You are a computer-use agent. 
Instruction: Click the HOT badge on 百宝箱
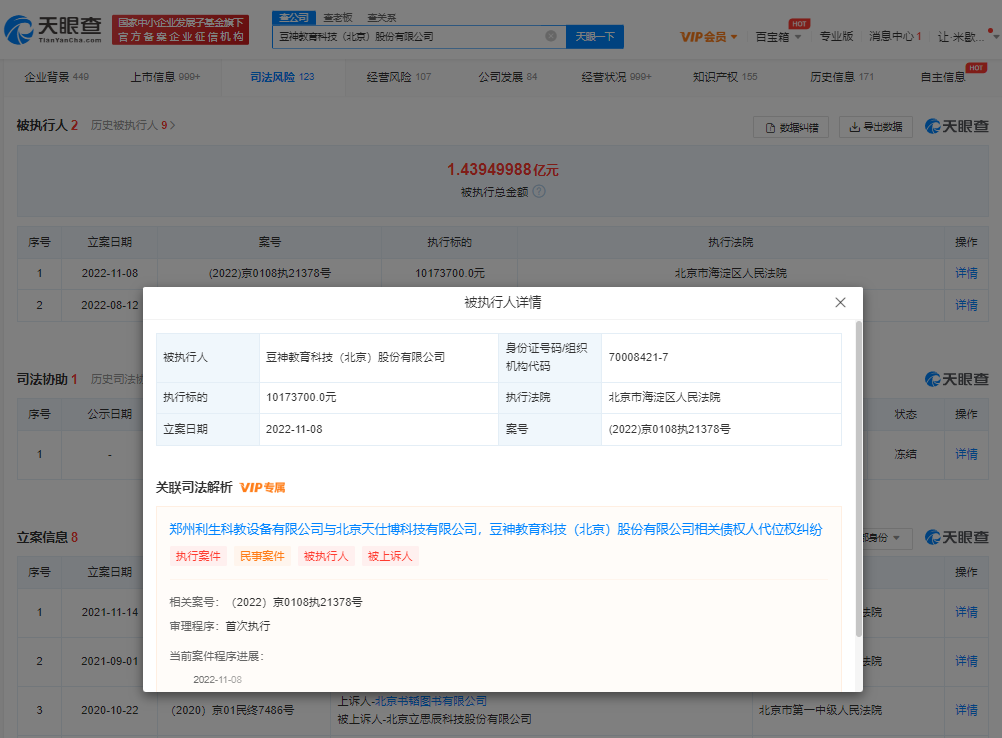[x=799, y=24]
